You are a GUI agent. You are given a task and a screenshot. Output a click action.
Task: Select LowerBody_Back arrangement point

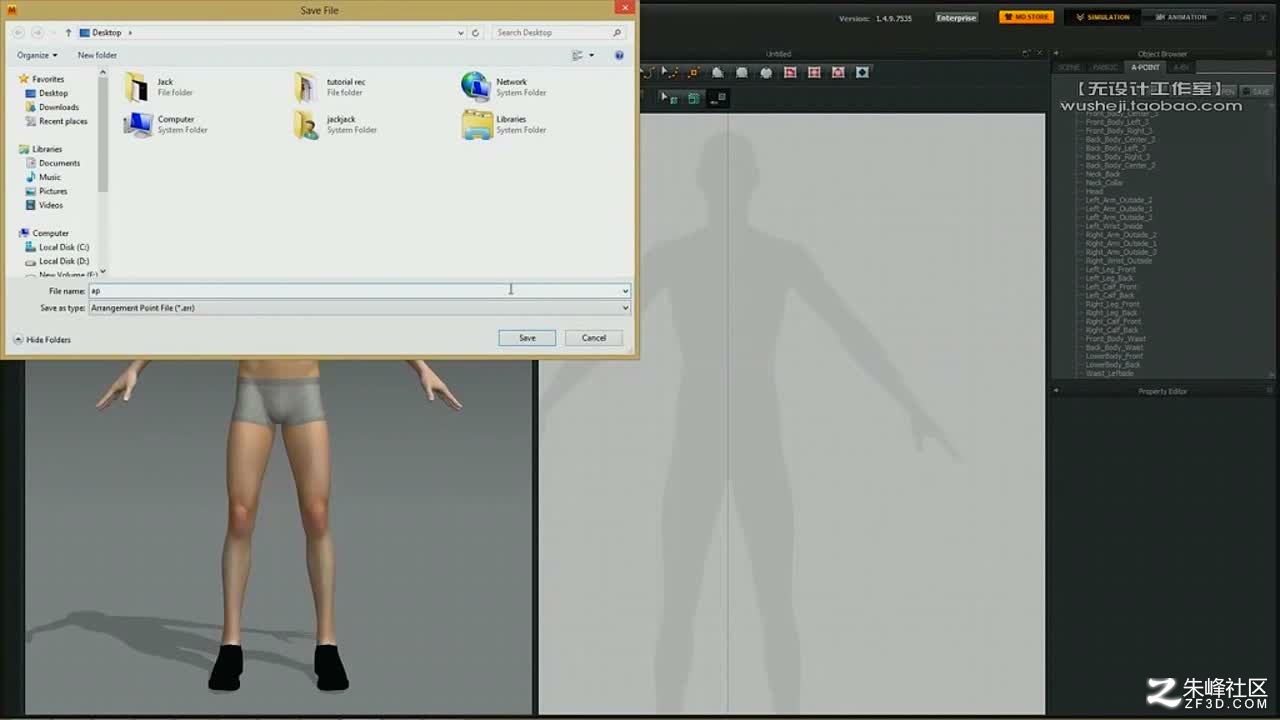pos(1113,365)
